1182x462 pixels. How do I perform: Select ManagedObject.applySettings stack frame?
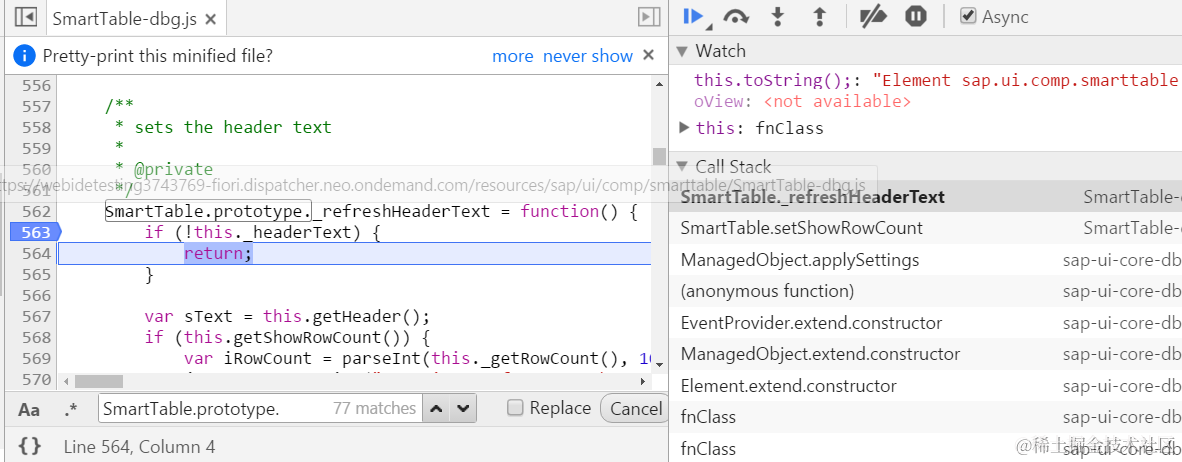pyautogui.click(x=926, y=260)
